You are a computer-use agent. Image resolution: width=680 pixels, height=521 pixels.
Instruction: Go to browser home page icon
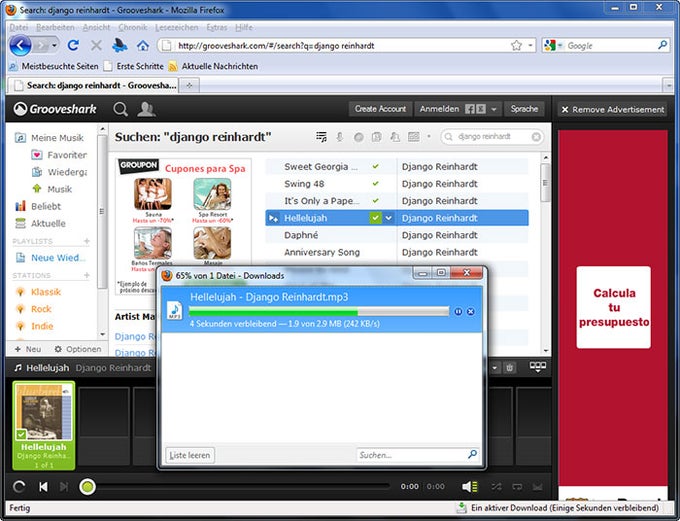(x=143, y=45)
